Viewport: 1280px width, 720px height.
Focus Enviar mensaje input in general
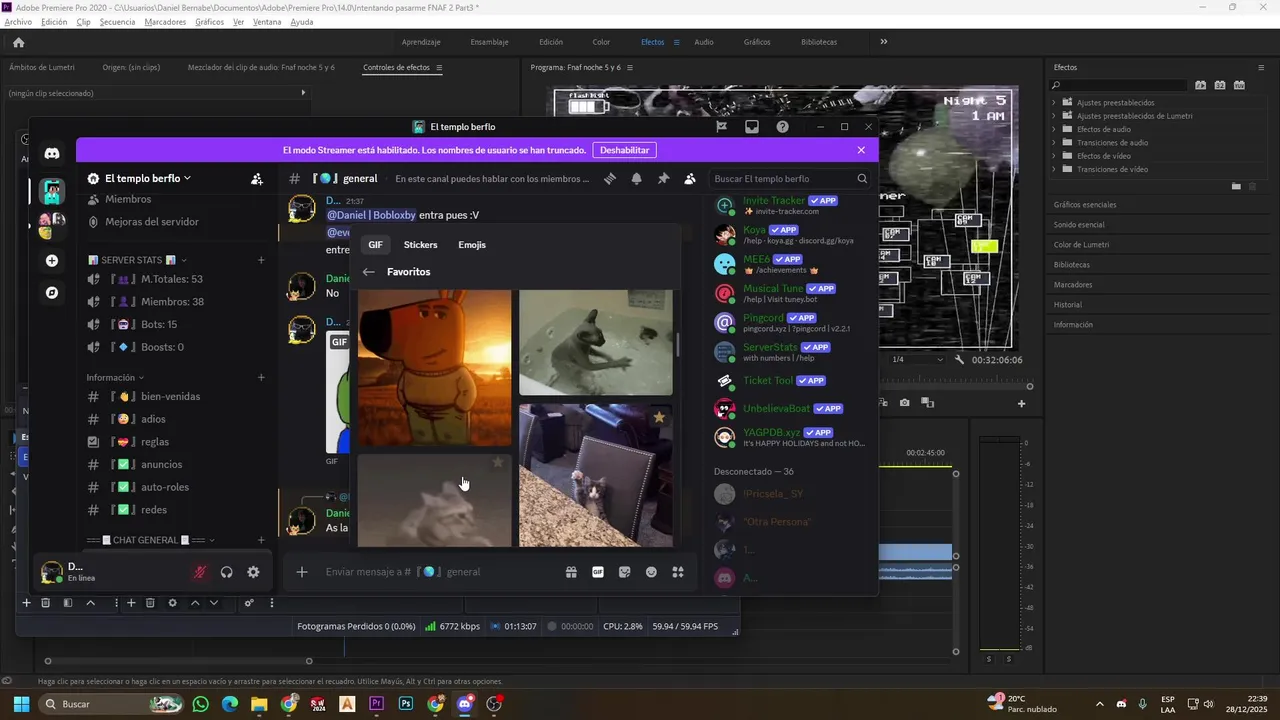coord(436,572)
